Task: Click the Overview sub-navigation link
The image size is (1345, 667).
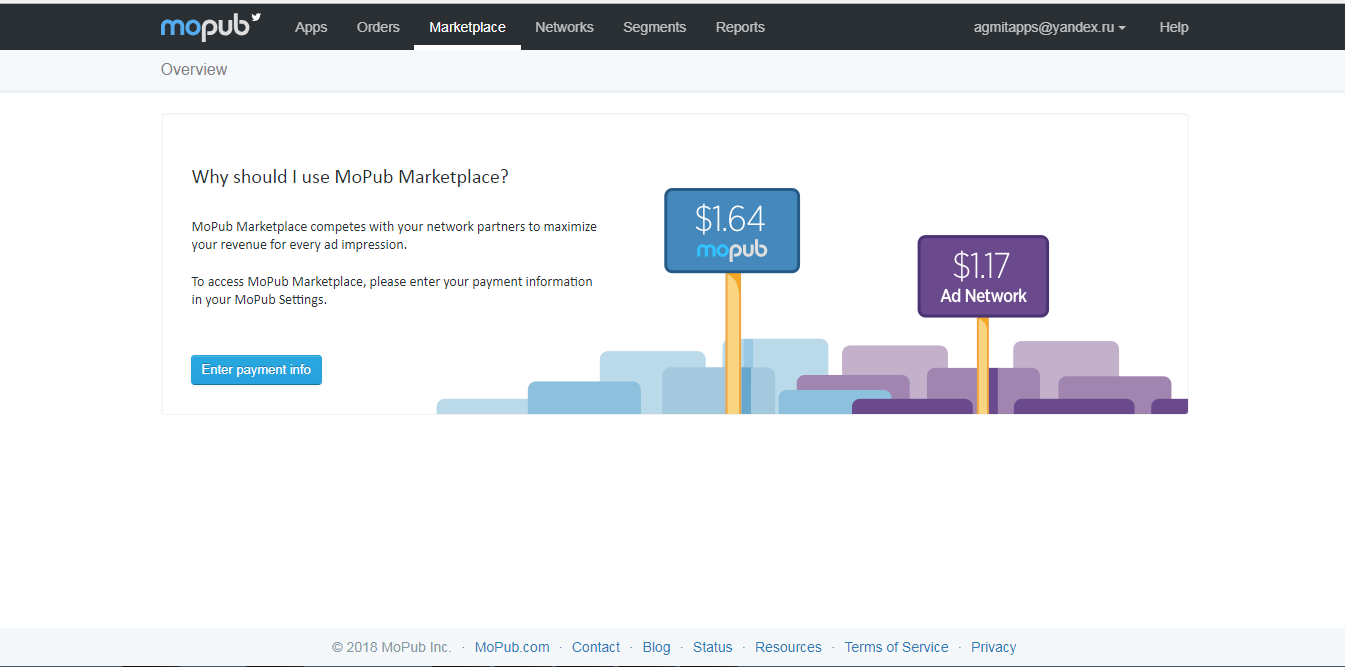Action: (x=194, y=69)
